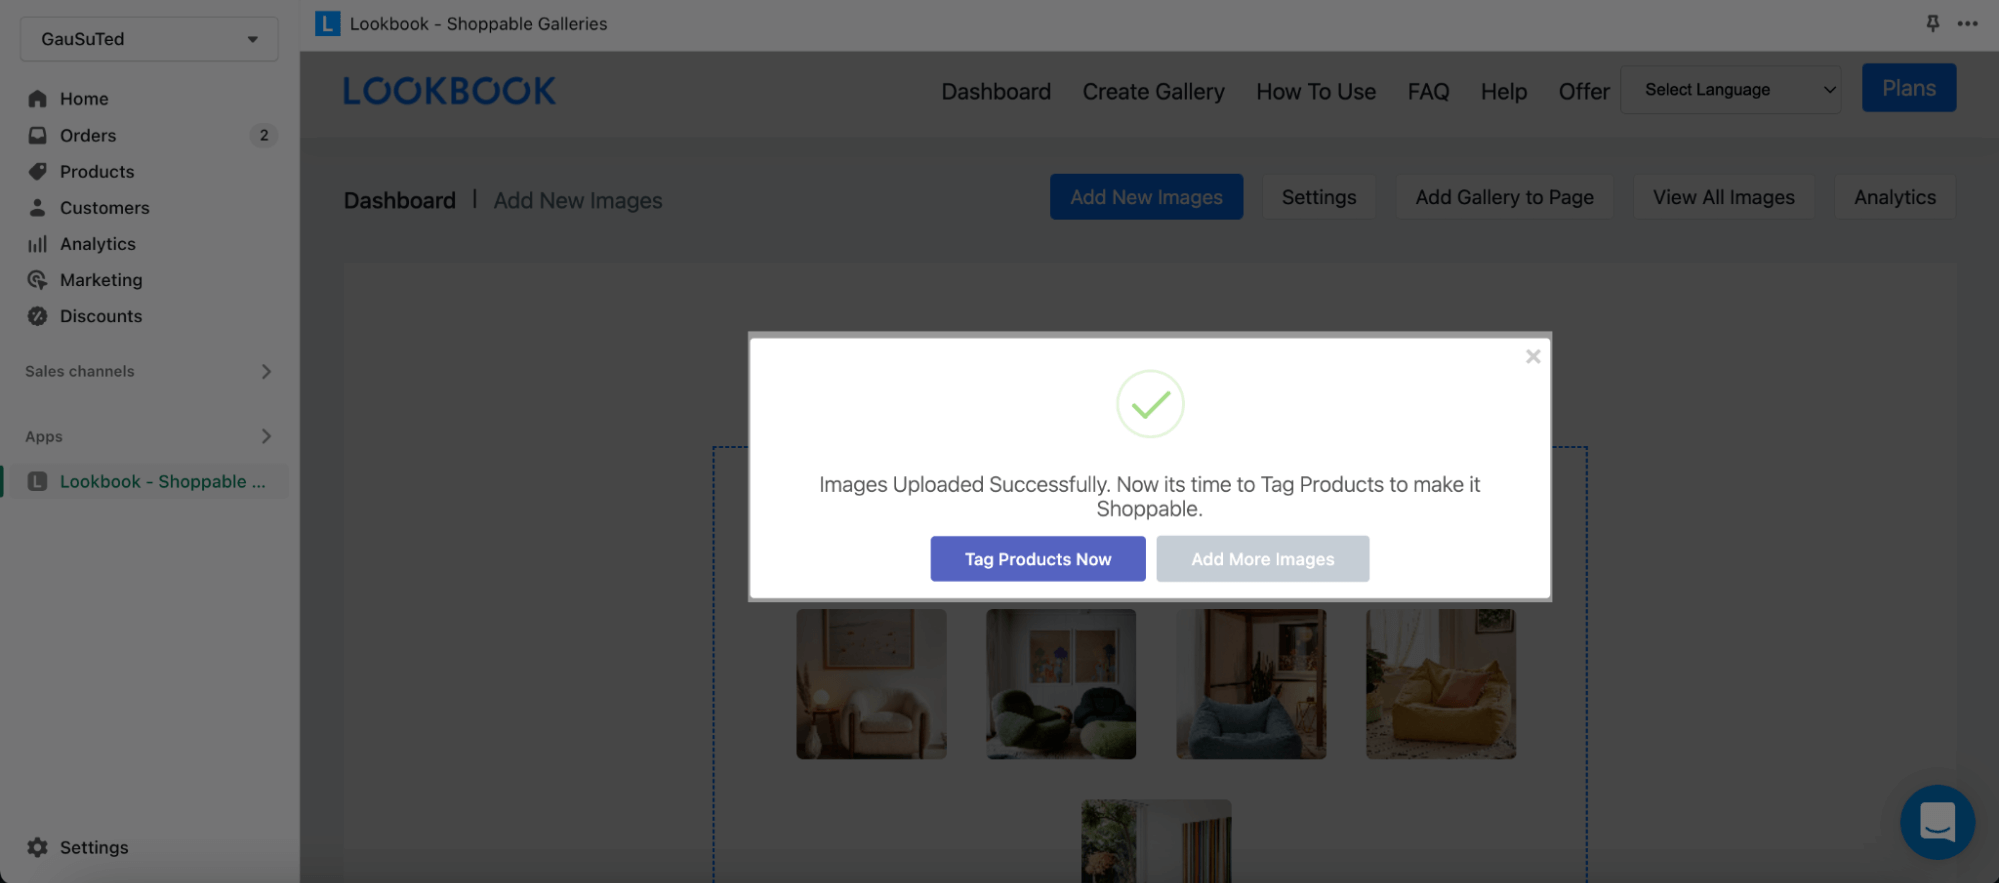Open Discounts in the sidebar
This screenshot has height=884, width=1999.
click(101, 315)
